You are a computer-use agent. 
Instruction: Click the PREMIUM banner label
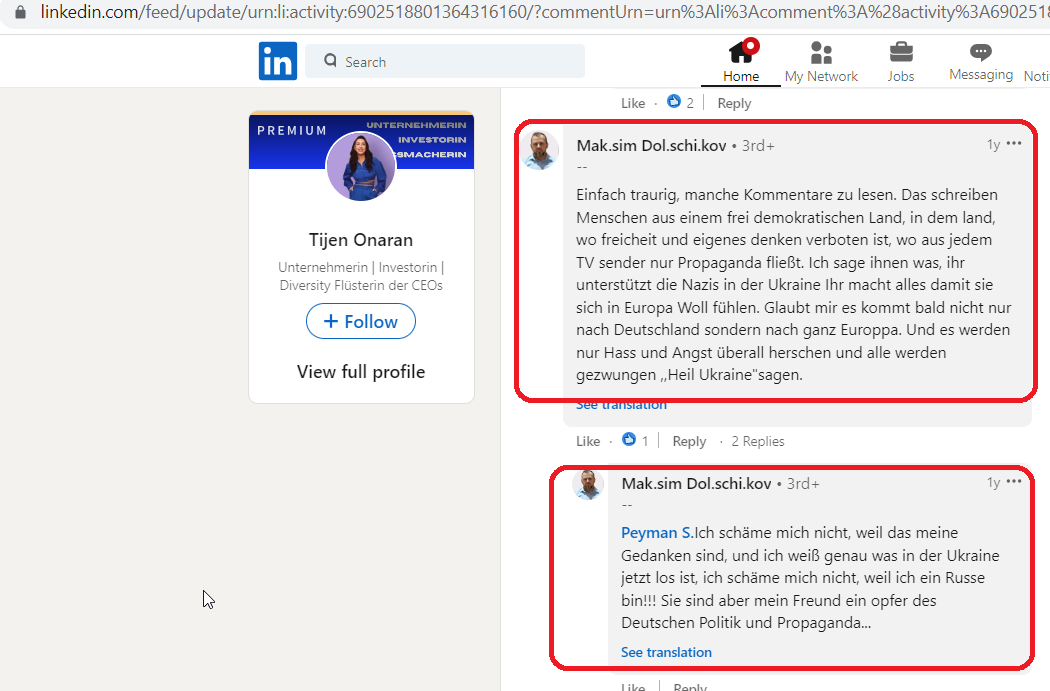tap(292, 131)
